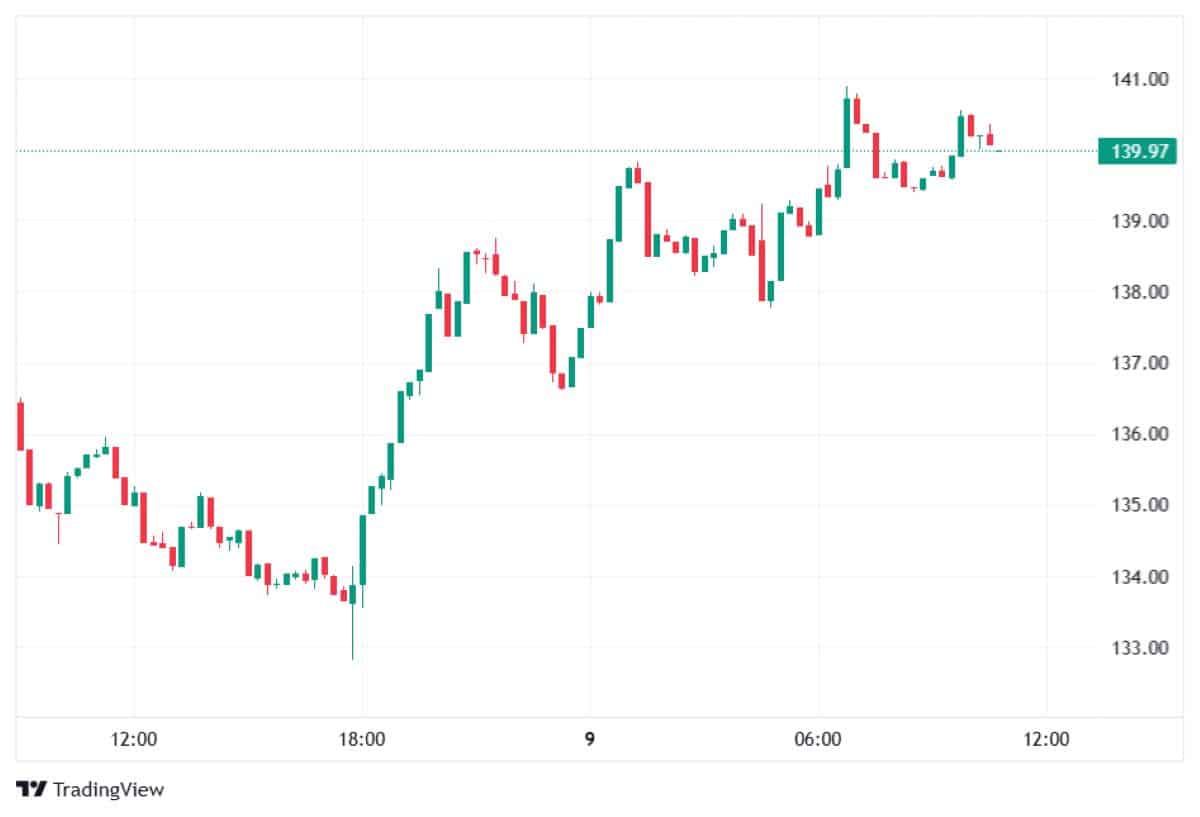Click the first red candle at chart start
Image resolution: width=1200 pixels, height=817 pixels.
click(x=20, y=425)
